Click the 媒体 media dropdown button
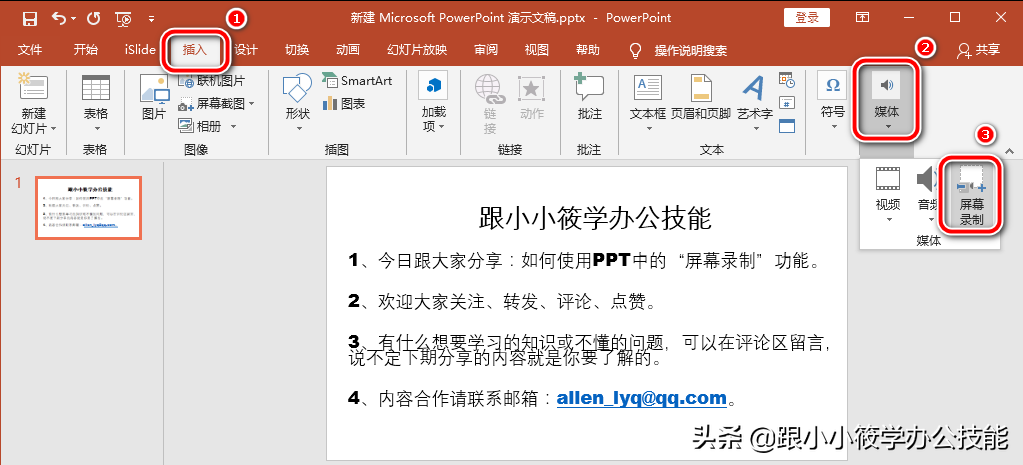Screen dimensions: 1023x465 (x=886, y=102)
